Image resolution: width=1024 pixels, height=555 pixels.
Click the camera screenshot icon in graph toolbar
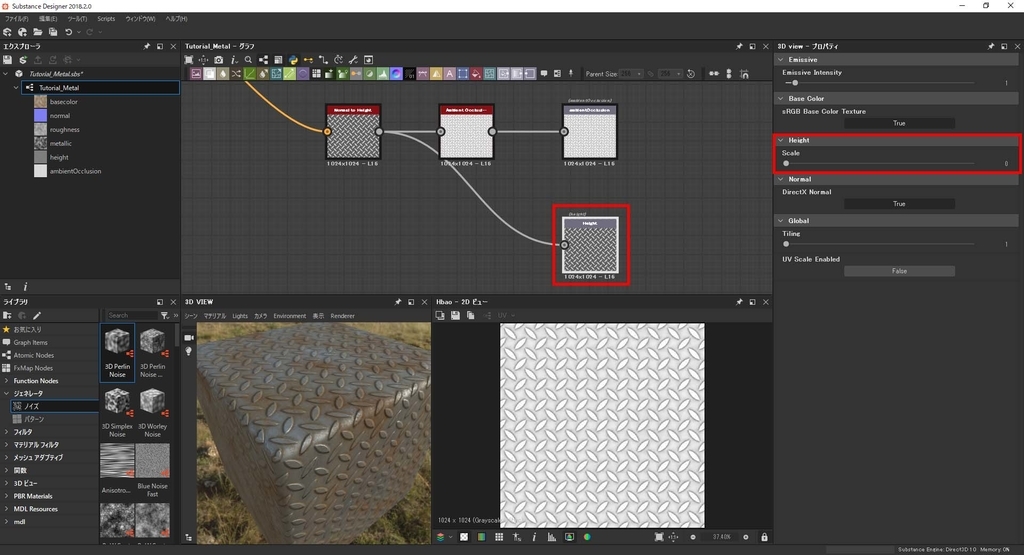click(x=219, y=60)
